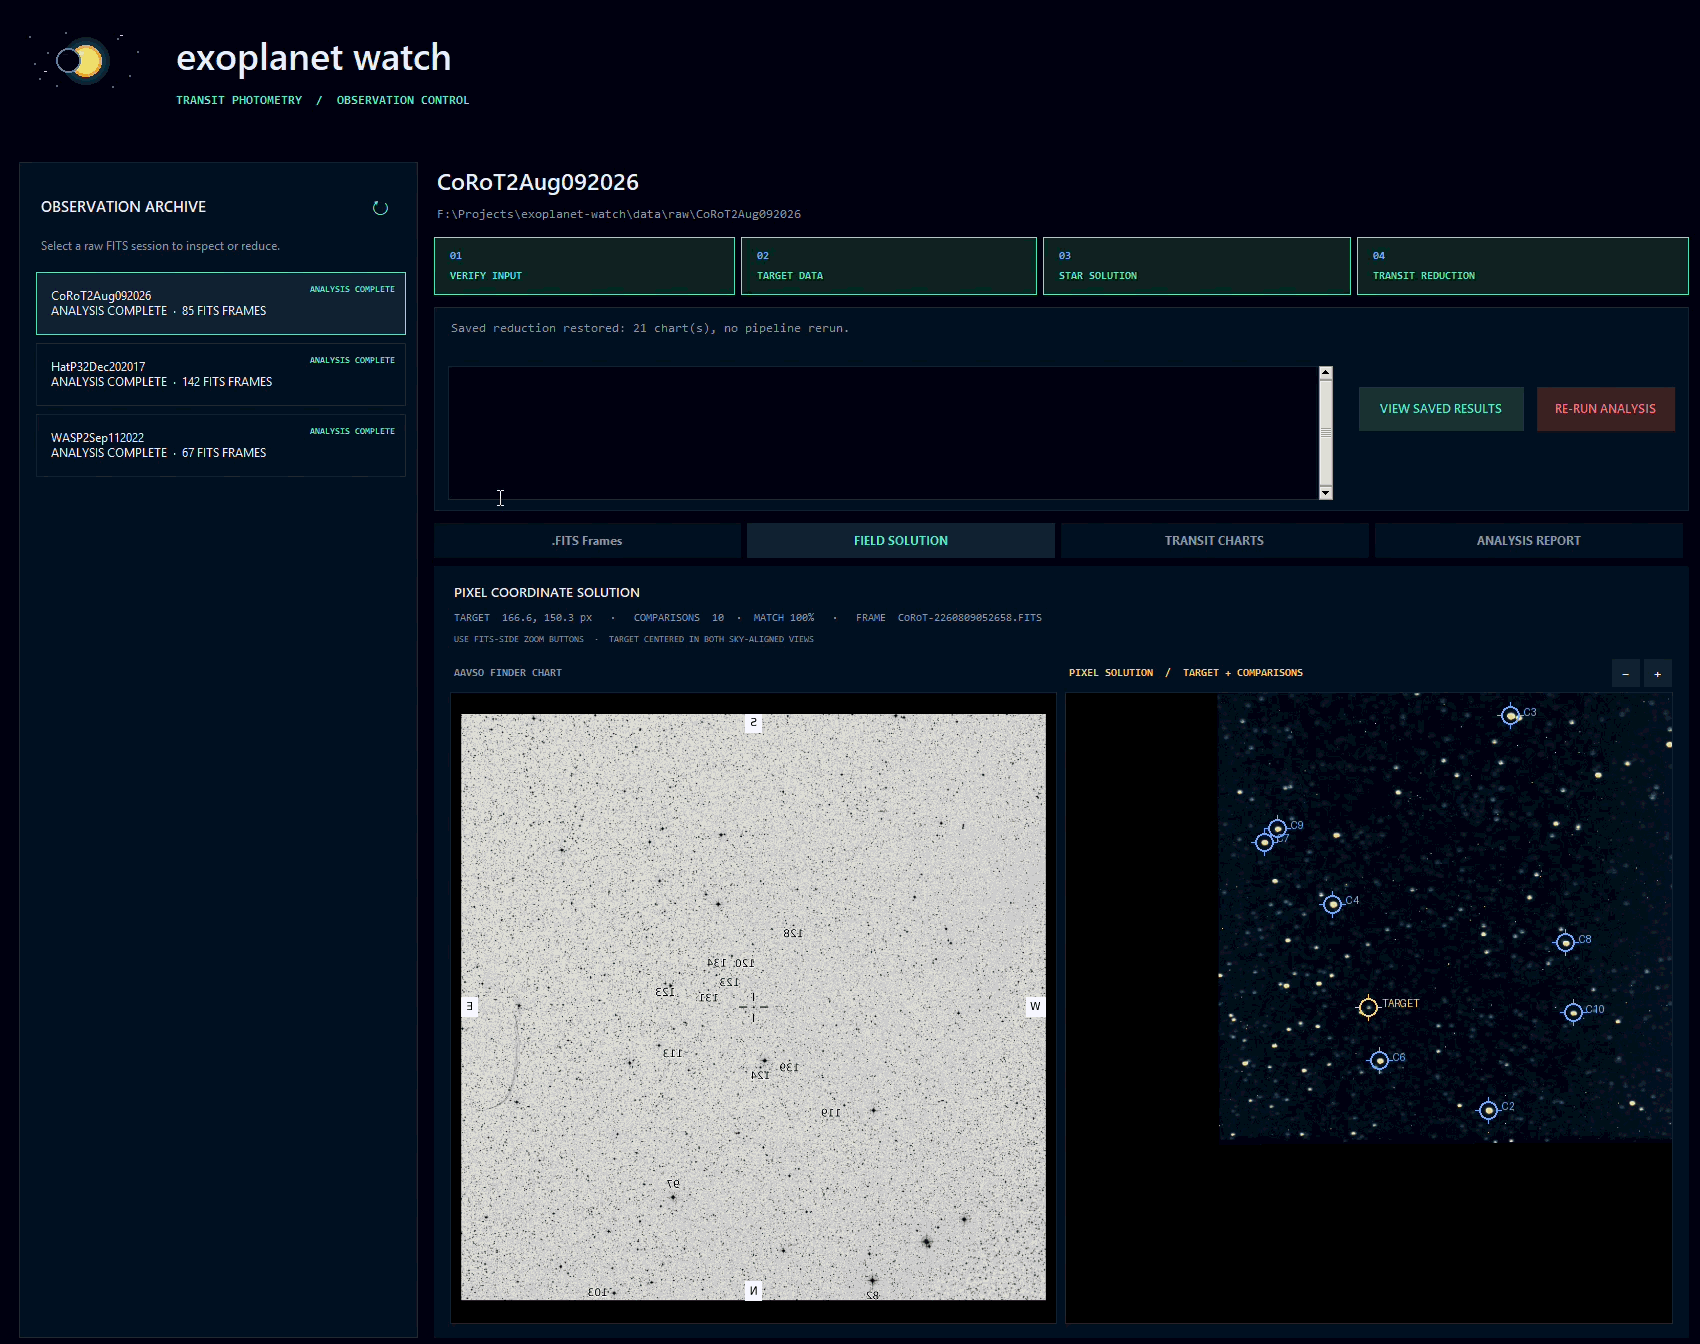Screen dimensions: 1700x1344
Task: Select comparison star C9 marker
Action: click(1277, 828)
